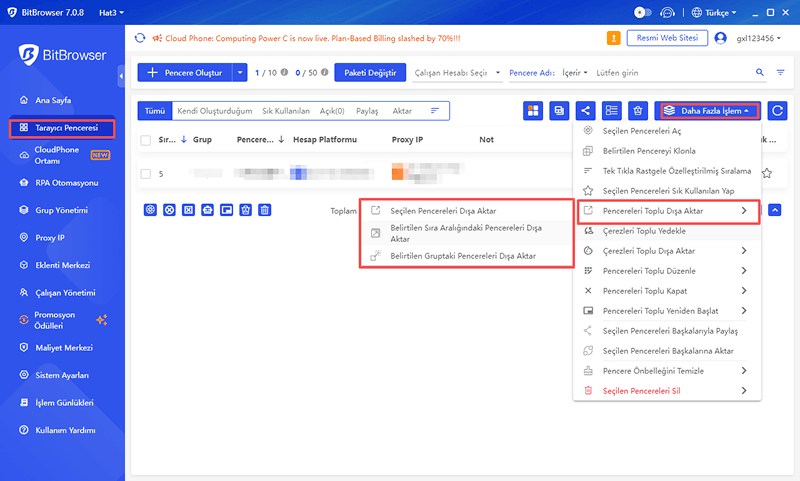Click the search magnifier icon
800x481 pixels.
tap(758, 73)
